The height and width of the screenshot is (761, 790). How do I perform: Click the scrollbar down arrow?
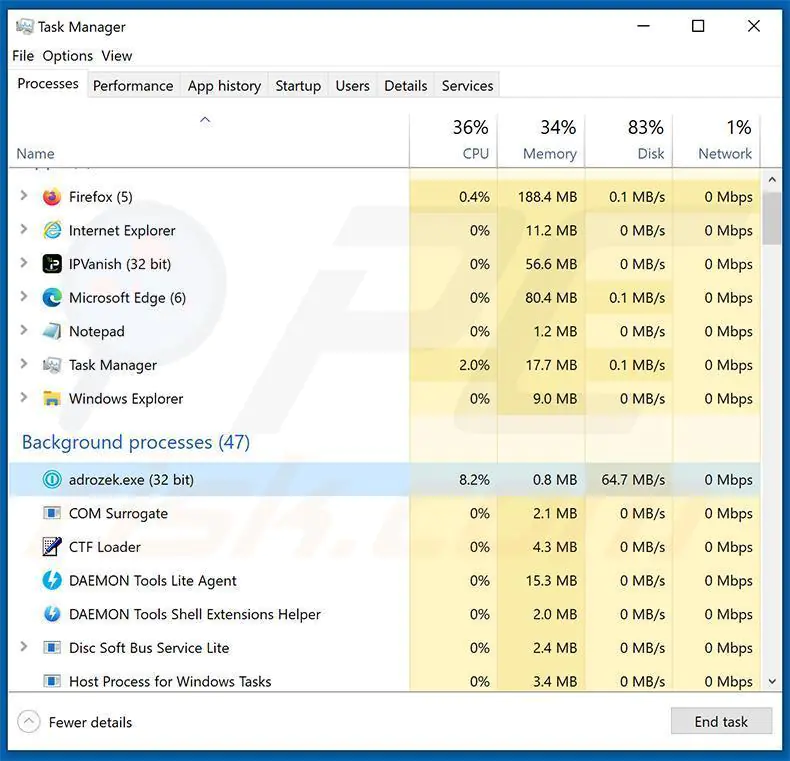click(772, 681)
